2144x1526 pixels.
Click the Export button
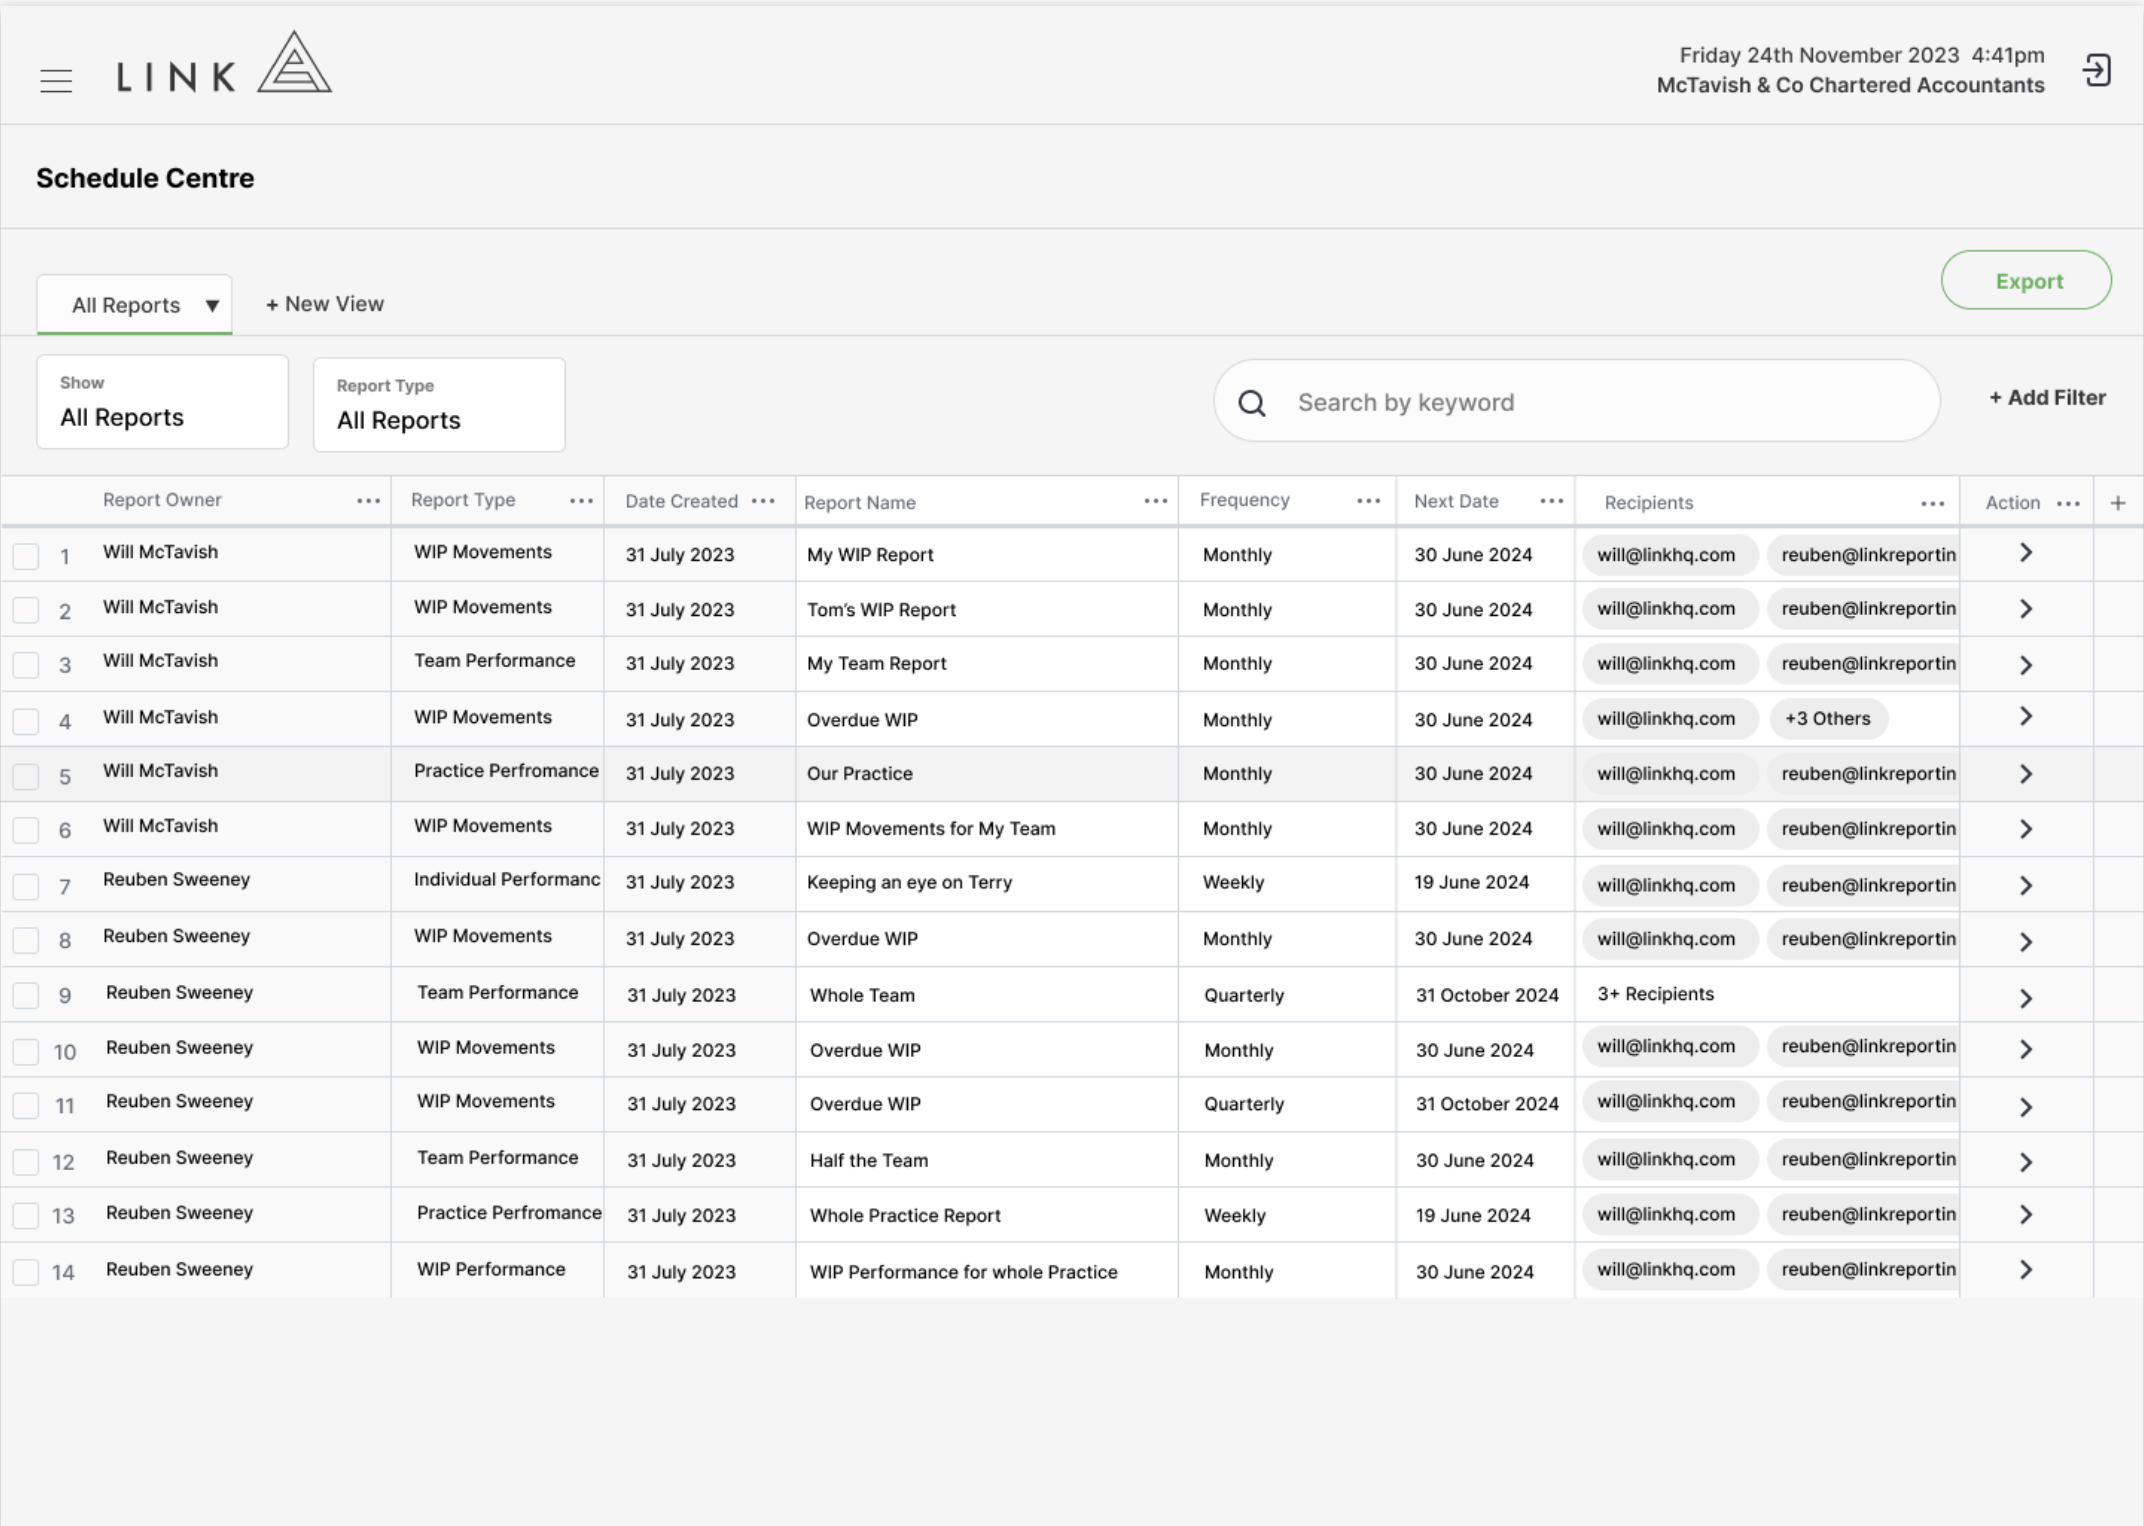pyautogui.click(x=2026, y=280)
